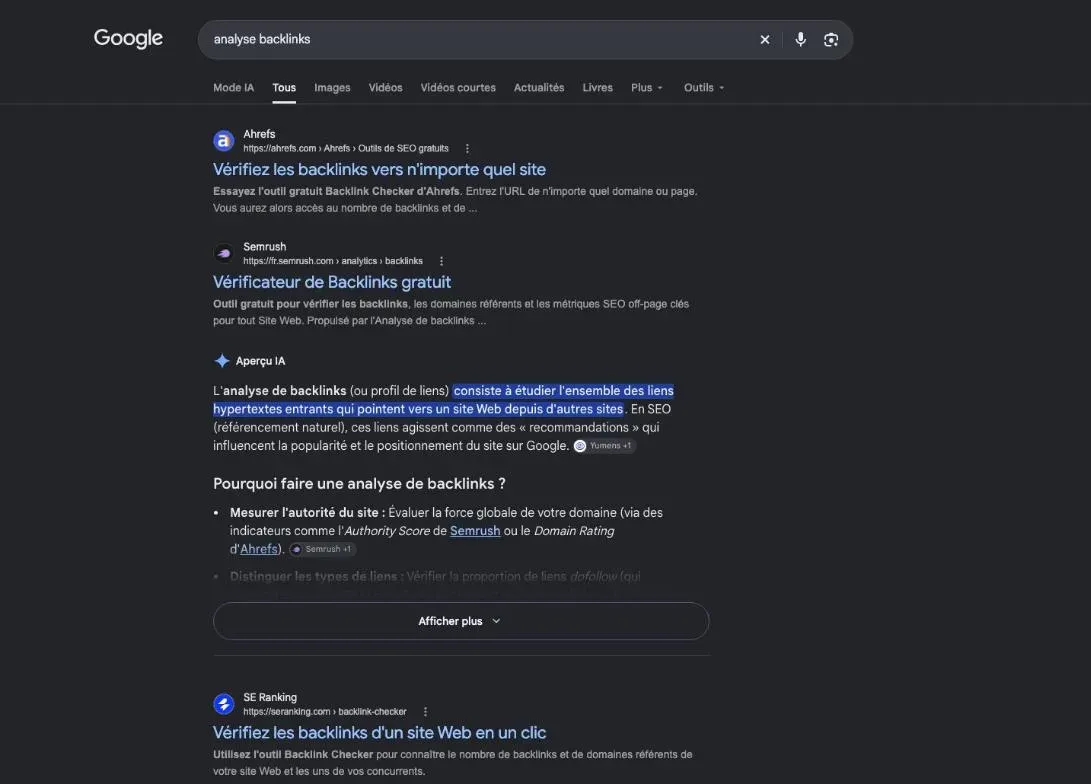Switch to Mode IA tab
1091x784 pixels.
[x=233, y=88]
